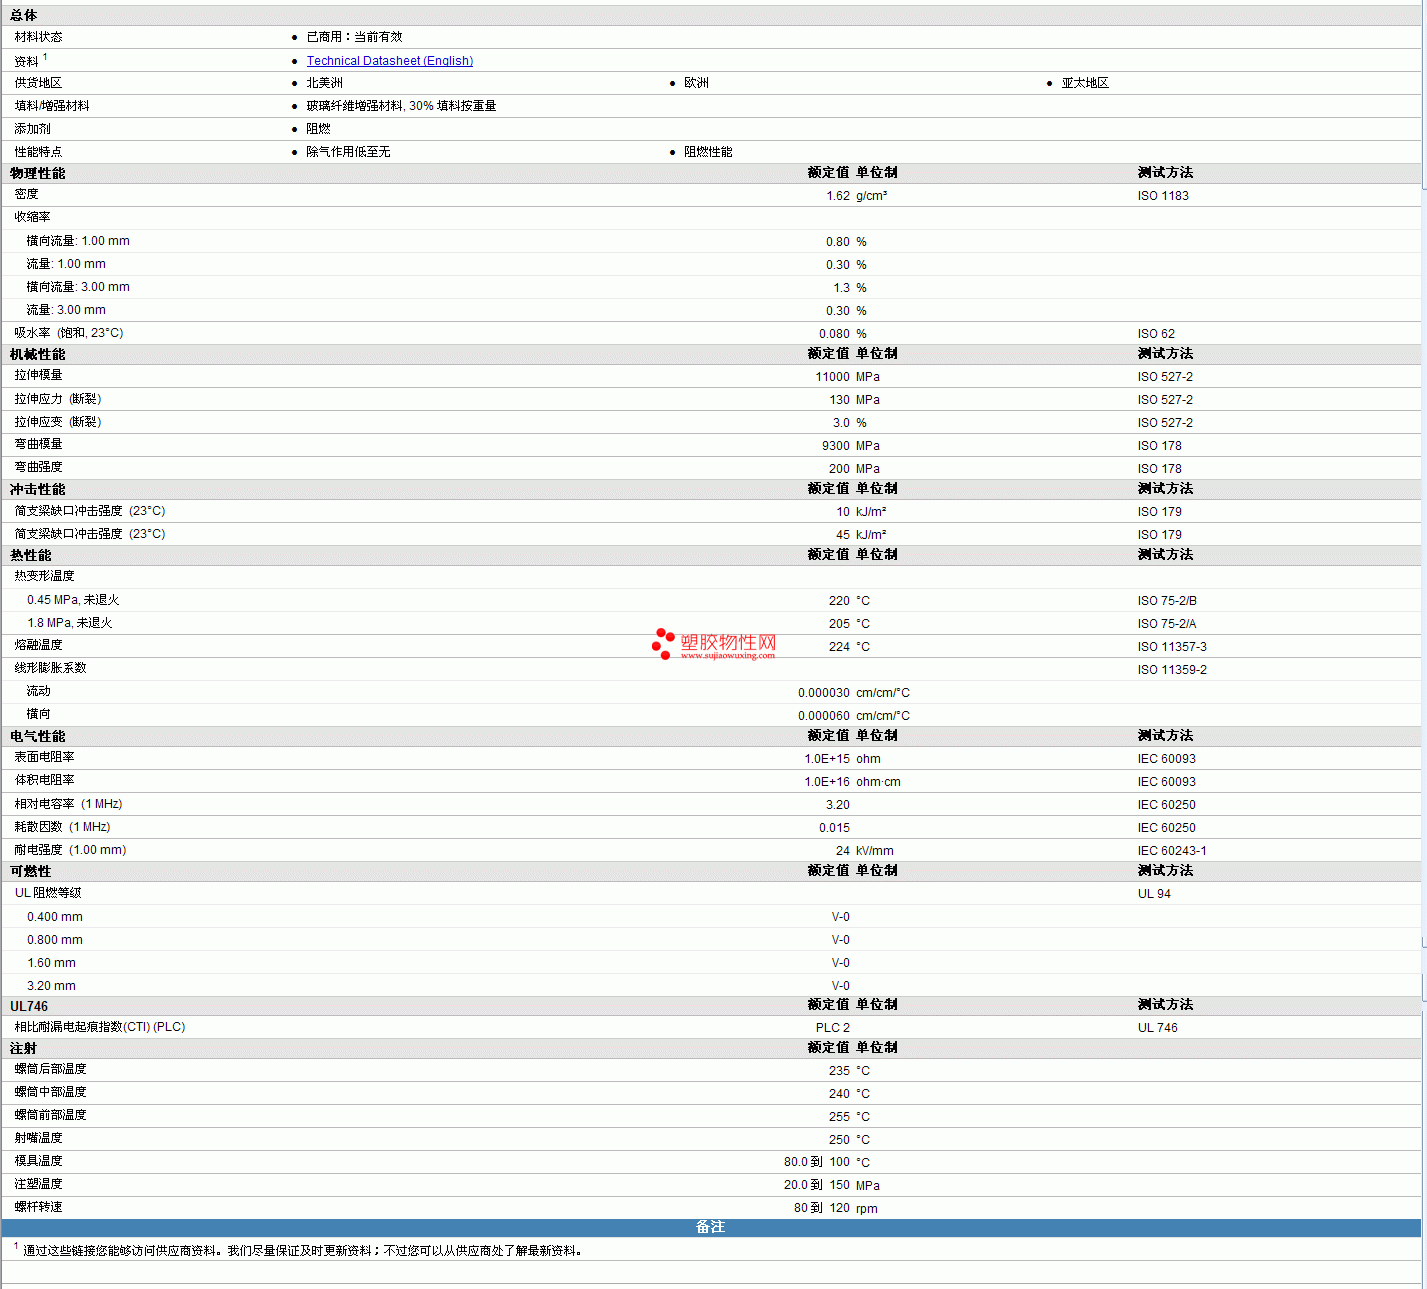Click the ISO 11359-2 test method
This screenshot has width=1427, height=1289.
[1172, 670]
